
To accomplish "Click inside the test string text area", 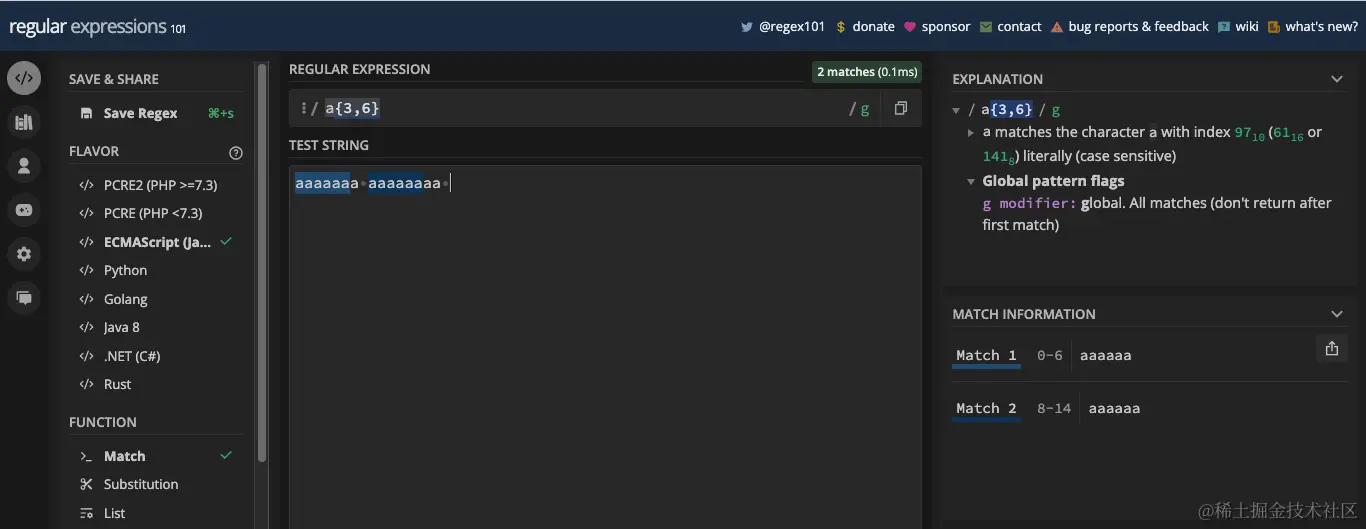I will click(x=605, y=347).
